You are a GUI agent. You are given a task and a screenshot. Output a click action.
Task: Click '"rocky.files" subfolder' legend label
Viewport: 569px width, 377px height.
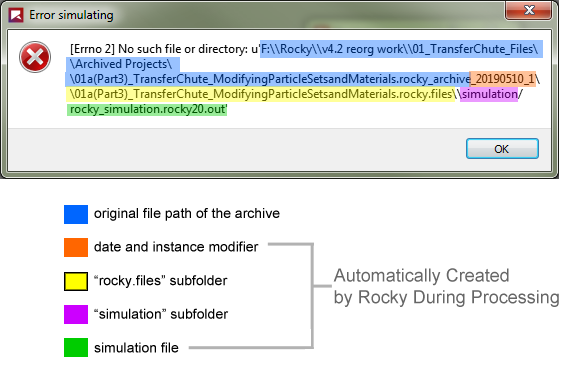[160, 281]
